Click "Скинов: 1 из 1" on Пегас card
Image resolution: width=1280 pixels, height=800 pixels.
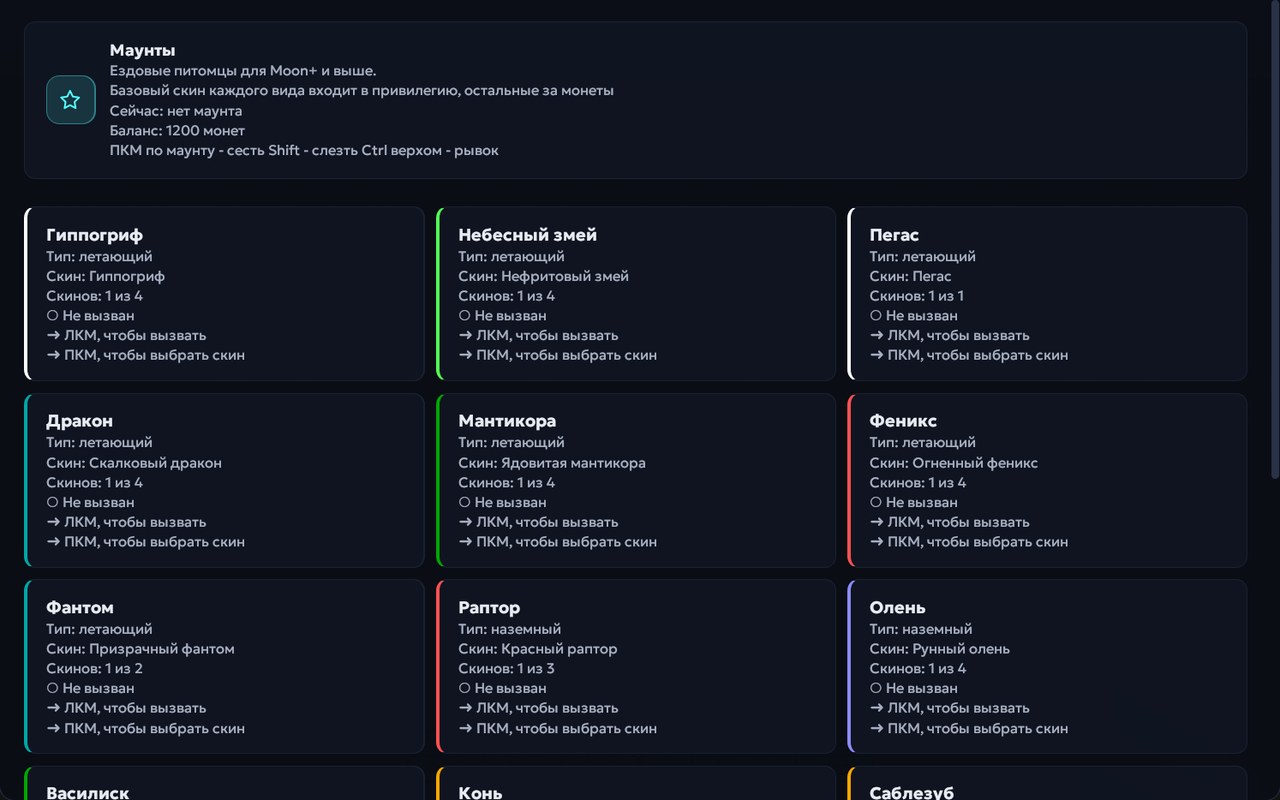(917, 296)
